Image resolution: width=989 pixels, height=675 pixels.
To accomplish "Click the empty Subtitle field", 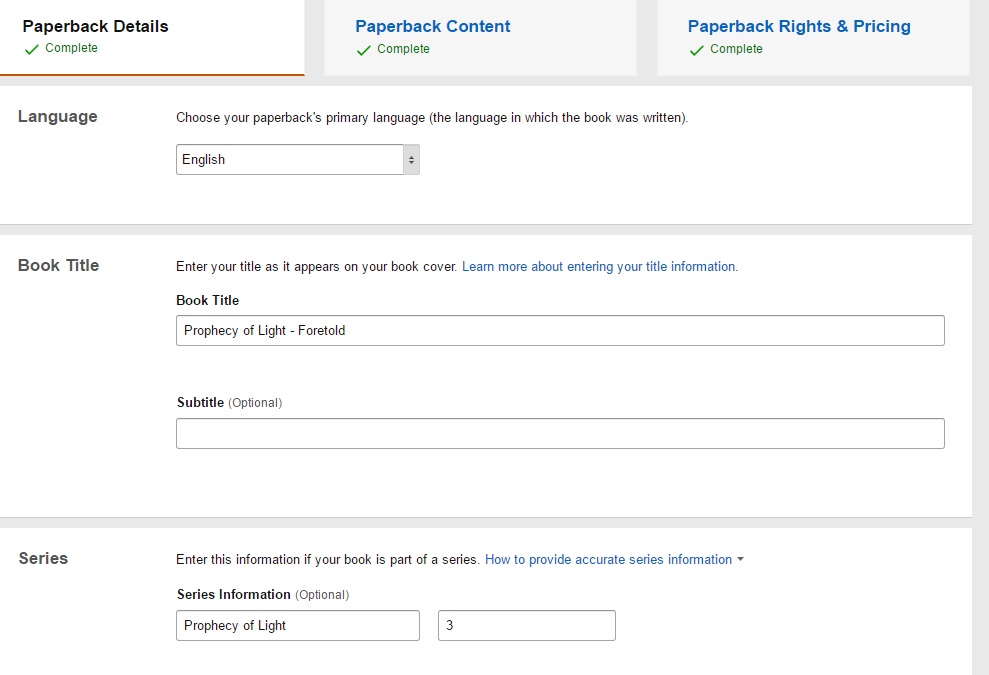I will pos(560,433).
